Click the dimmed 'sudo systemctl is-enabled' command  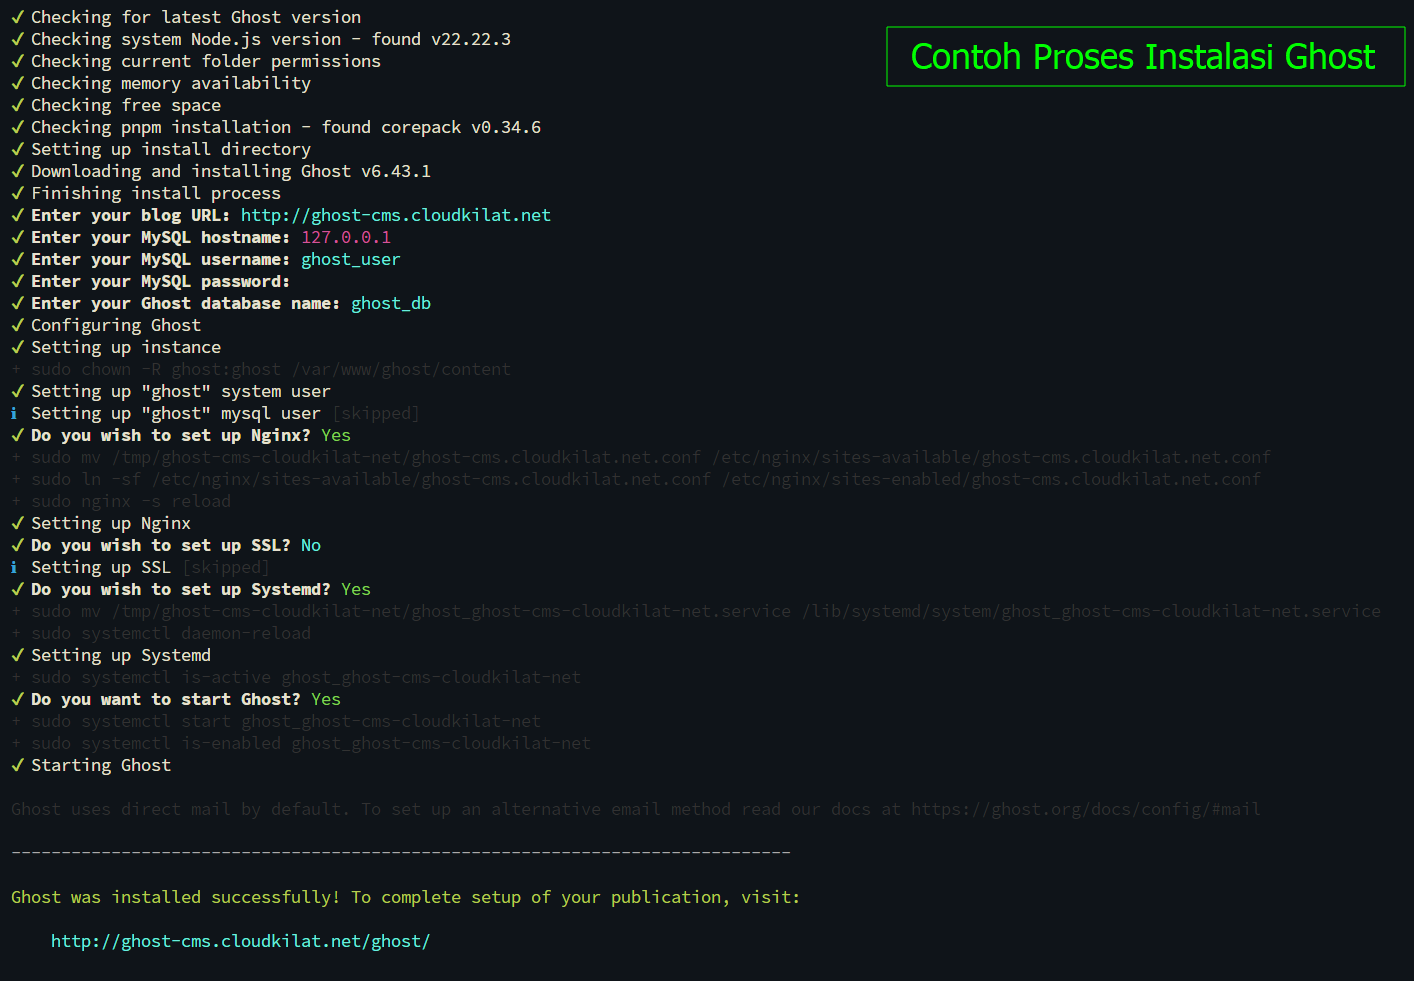(301, 743)
